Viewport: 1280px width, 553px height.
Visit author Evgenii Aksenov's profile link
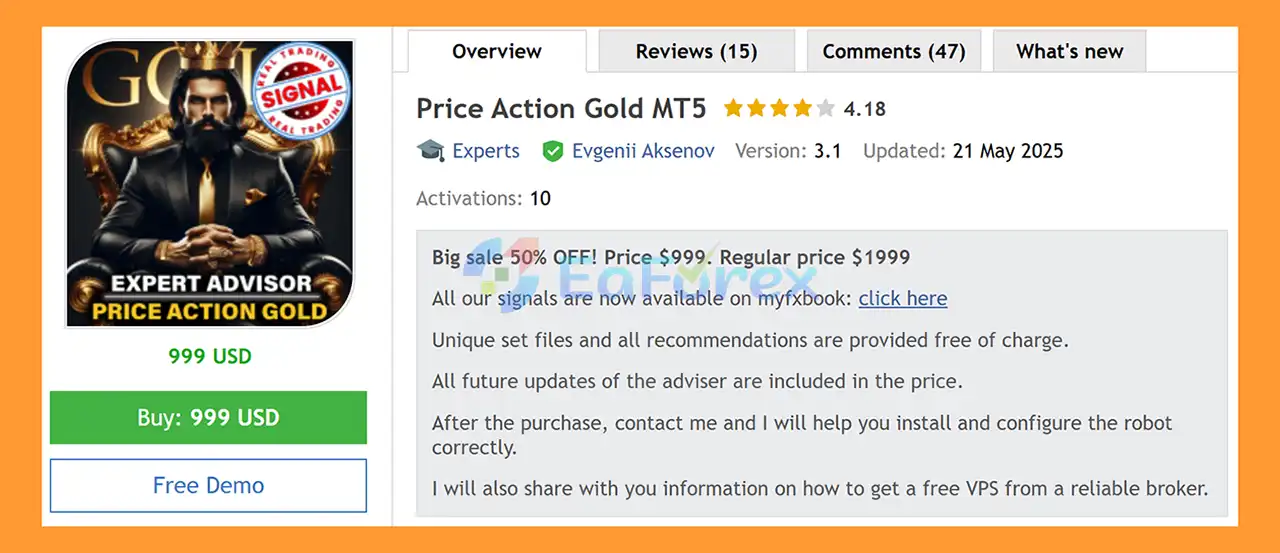[643, 151]
